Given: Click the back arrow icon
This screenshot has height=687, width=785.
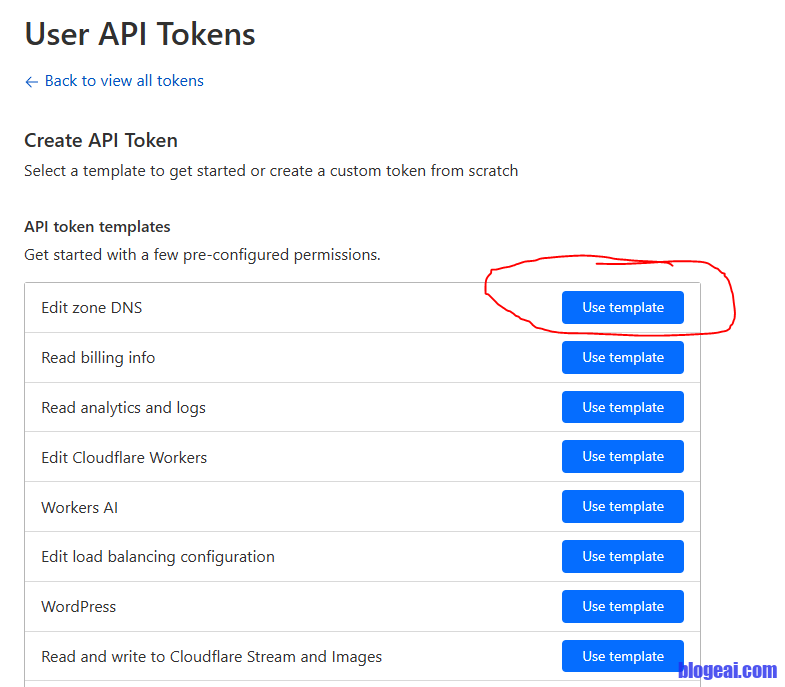Looking at the screenshot, I should point(31,82).
